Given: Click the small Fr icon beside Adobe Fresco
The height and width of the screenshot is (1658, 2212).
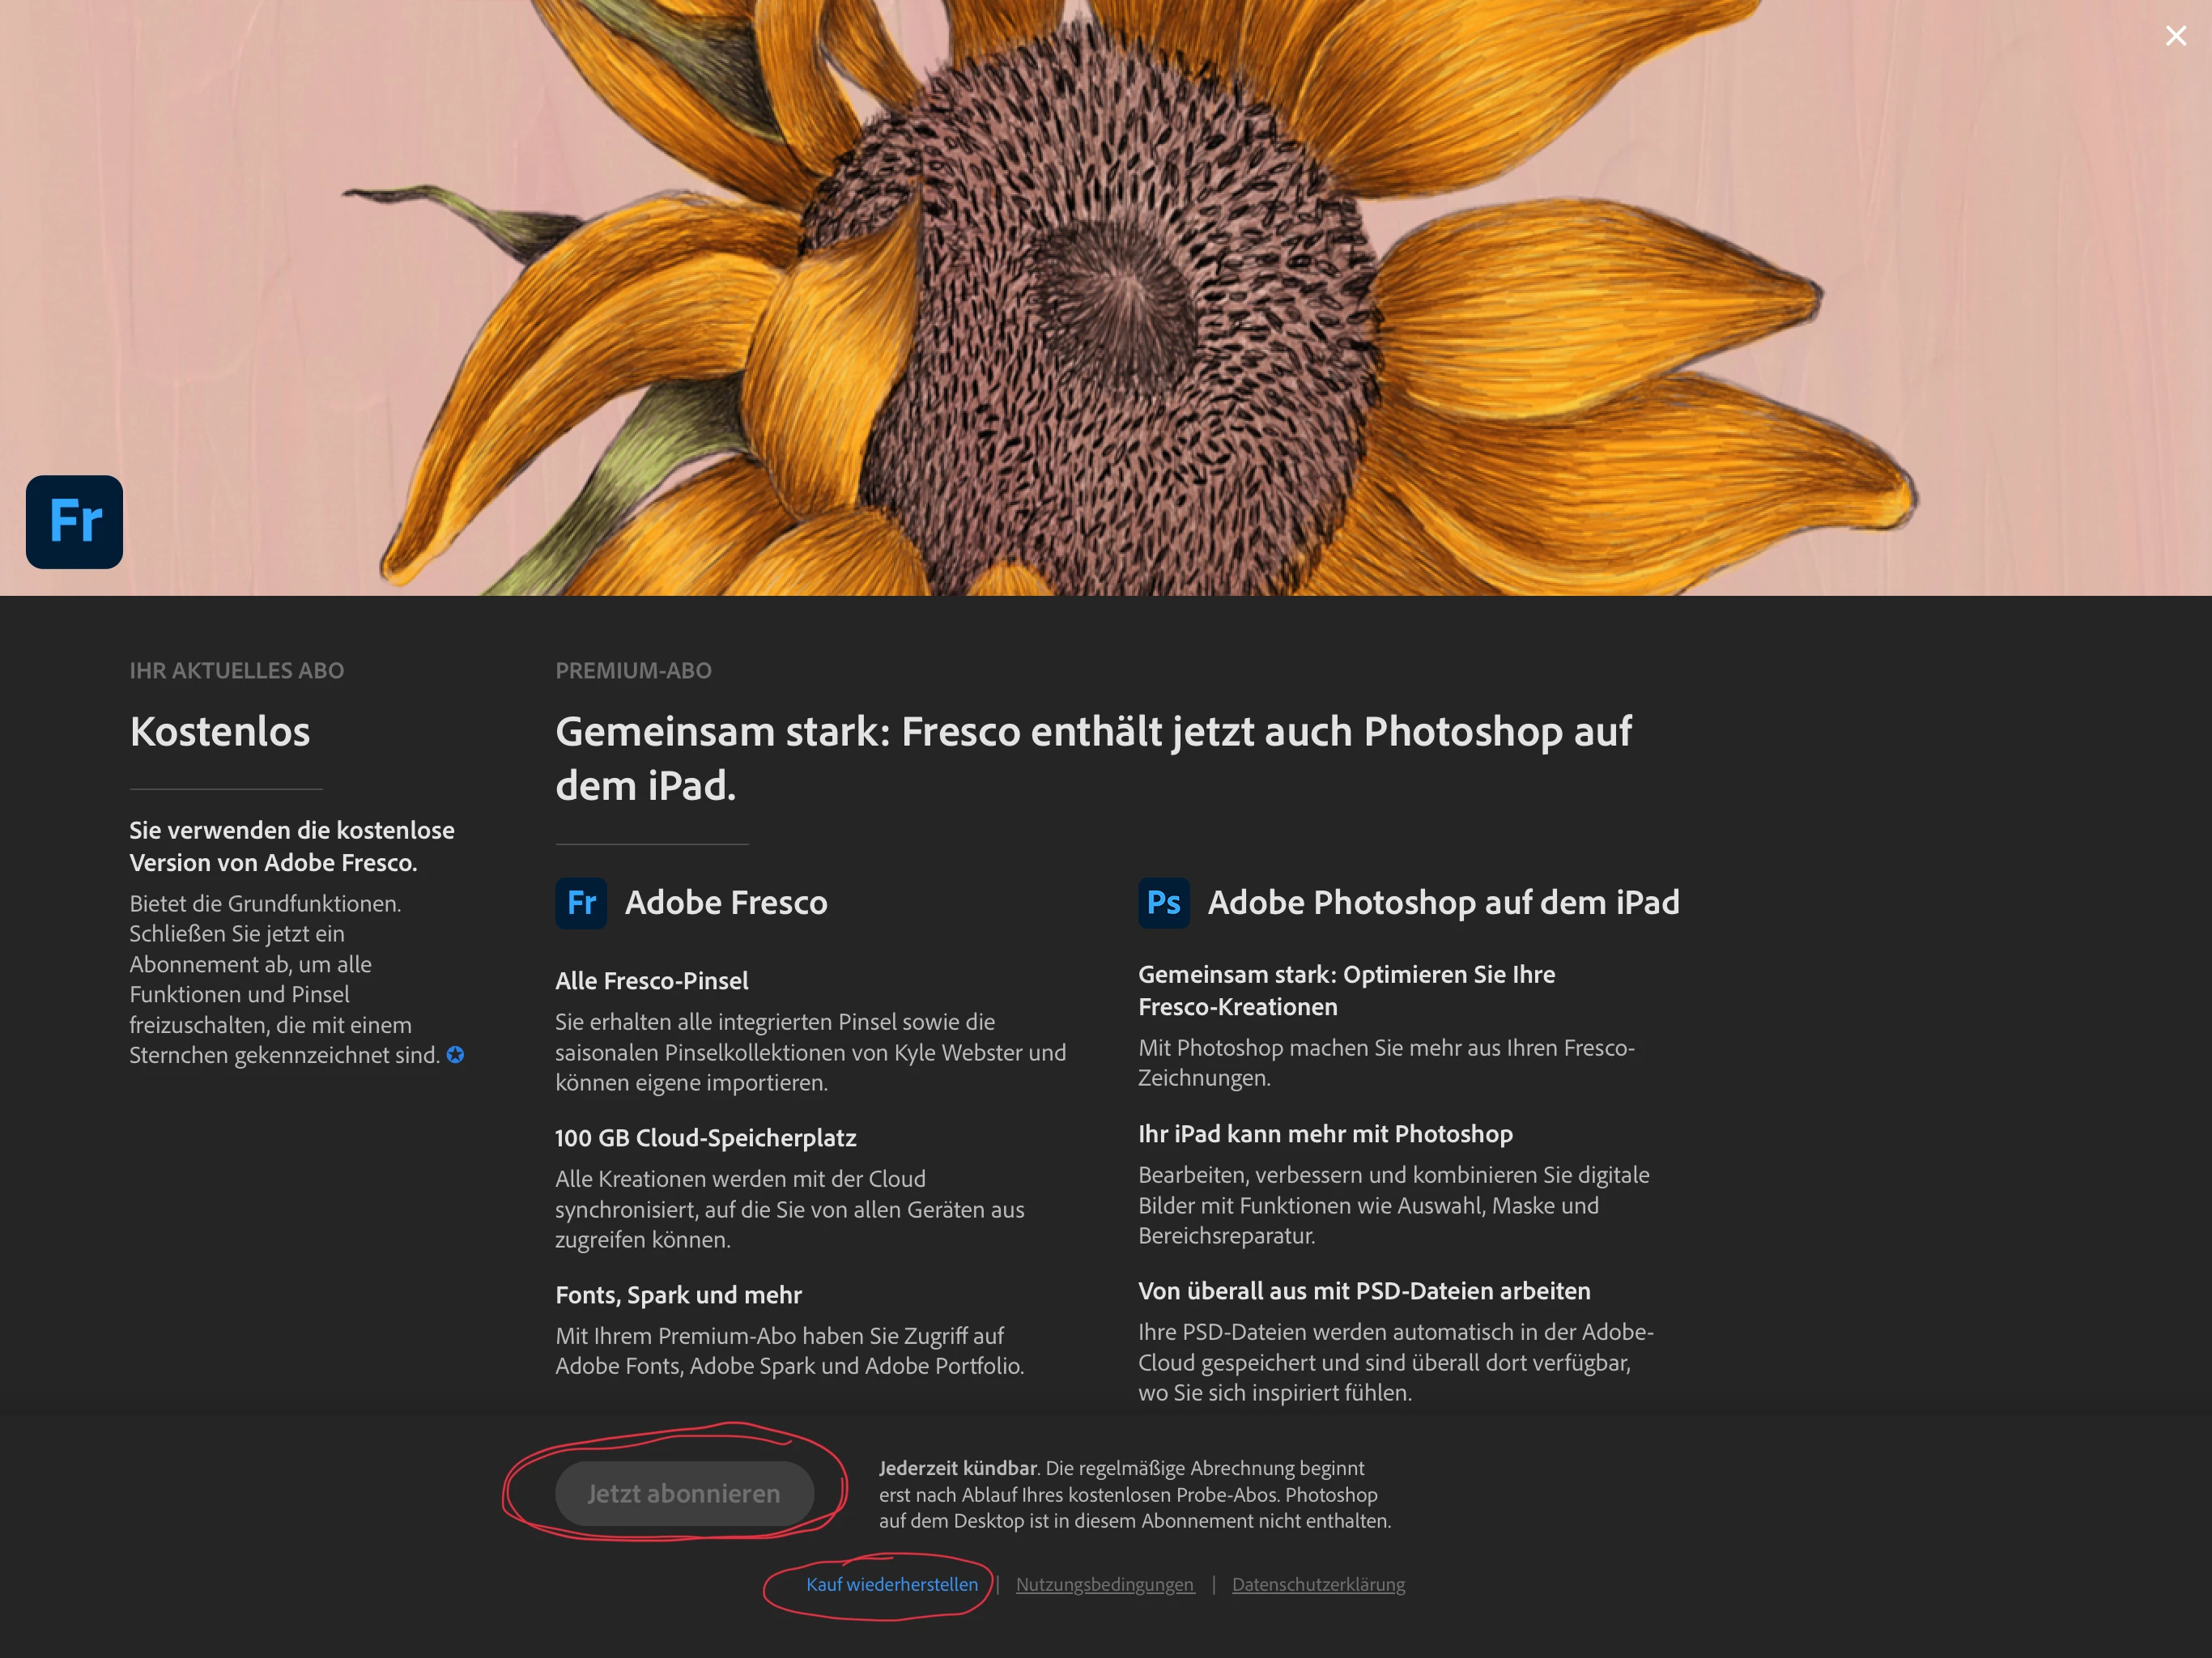Looking at the screenshot, I should [x=581, y=903].
